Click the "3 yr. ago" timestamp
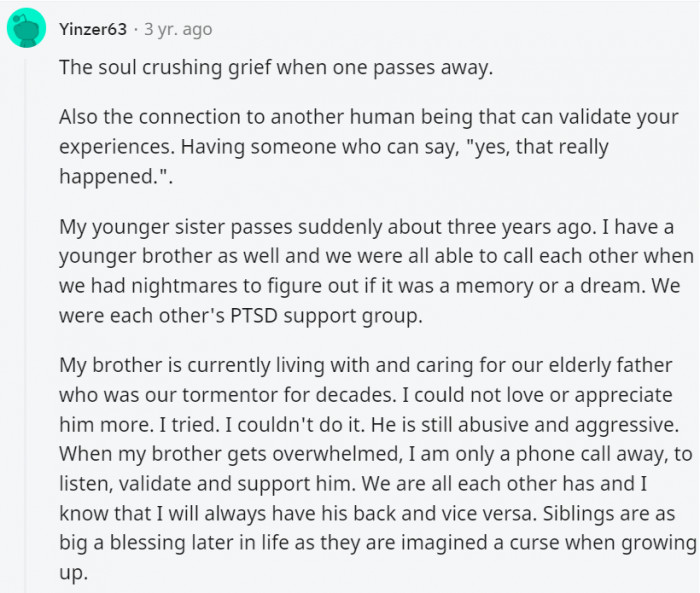The height and width of the screenshot is (593, 700). click(x=178, y=29)
